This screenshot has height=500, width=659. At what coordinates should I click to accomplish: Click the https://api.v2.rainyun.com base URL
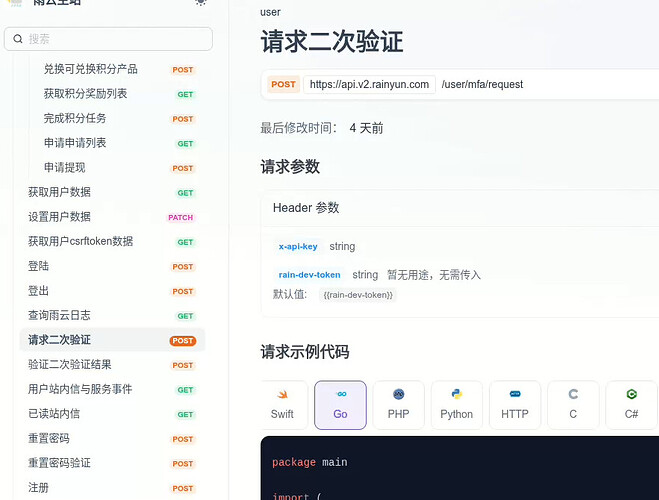pyautogui.click(x=369, y=85)
